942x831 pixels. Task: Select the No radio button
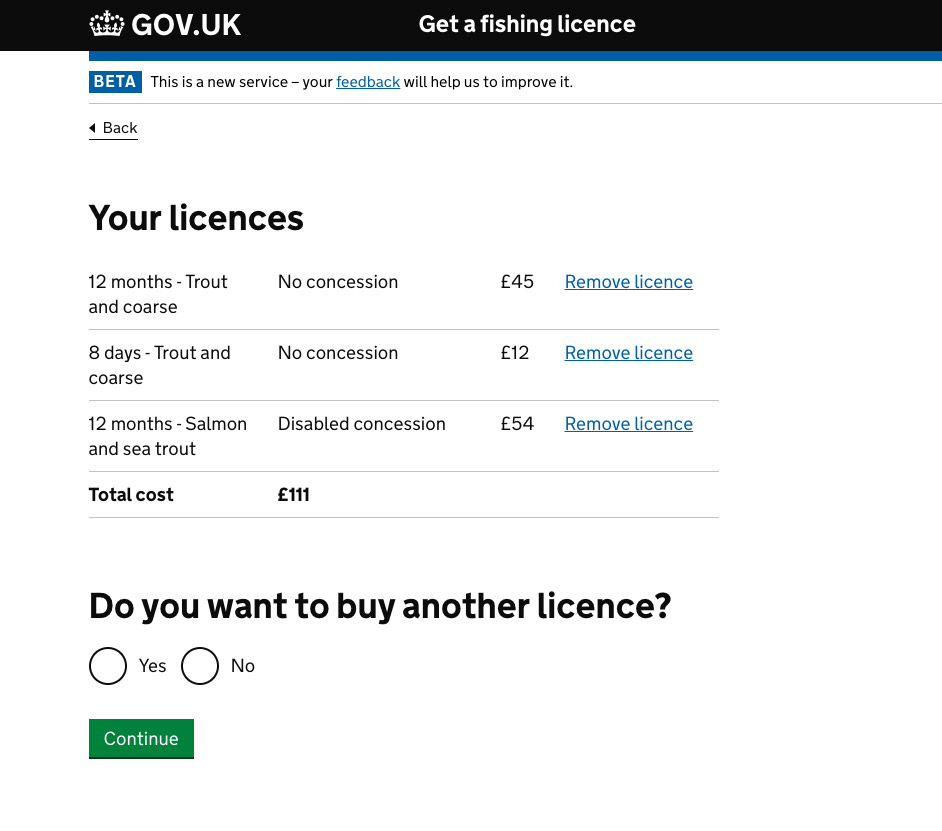point(200,665)
